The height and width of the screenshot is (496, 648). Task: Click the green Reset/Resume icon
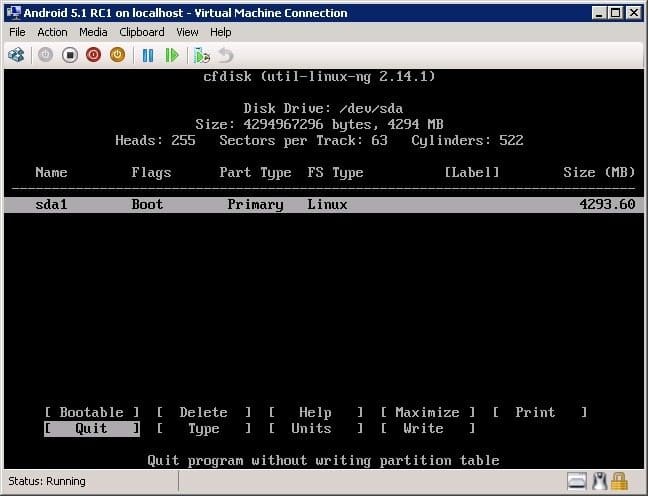(x=172, y=55)
